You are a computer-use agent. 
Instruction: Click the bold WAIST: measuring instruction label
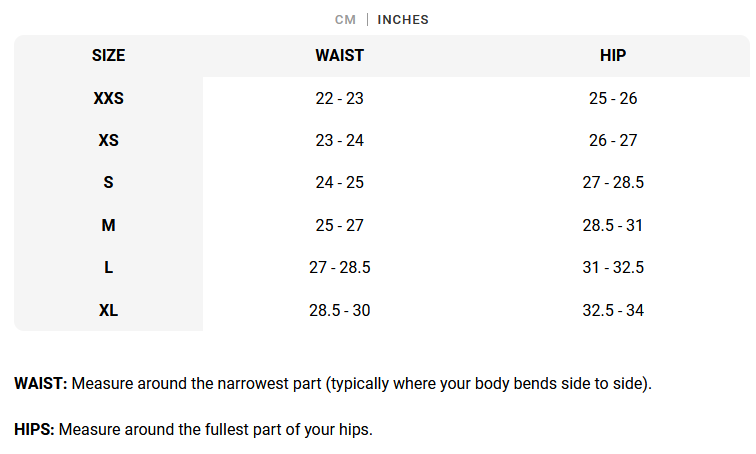click(41, 384)
